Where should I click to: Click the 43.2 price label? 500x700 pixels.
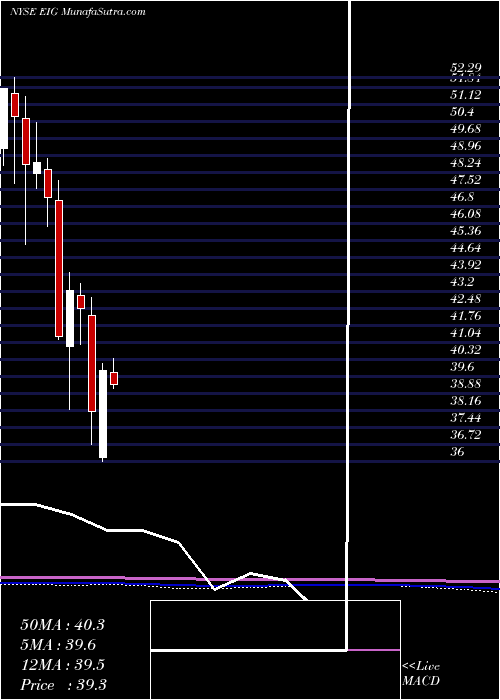click(x=462, y=281)
